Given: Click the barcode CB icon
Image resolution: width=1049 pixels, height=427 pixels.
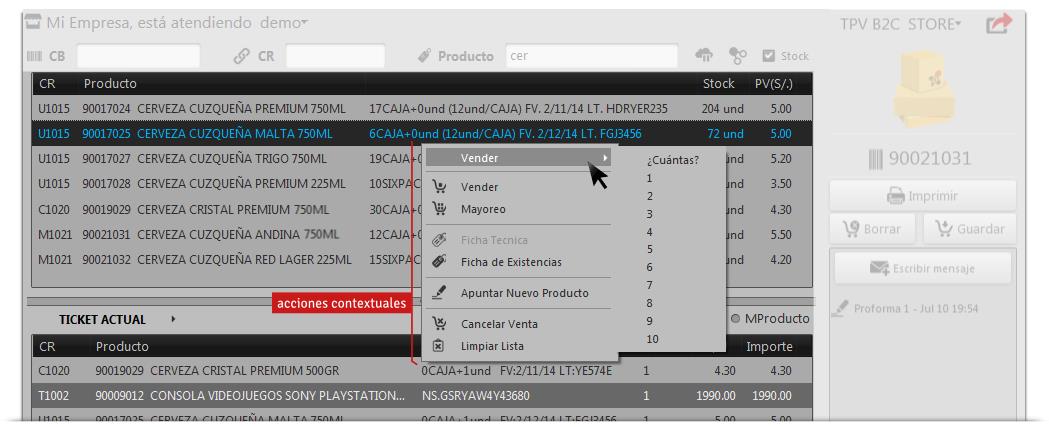Looking at the screenshot, I should click(34, 56).
